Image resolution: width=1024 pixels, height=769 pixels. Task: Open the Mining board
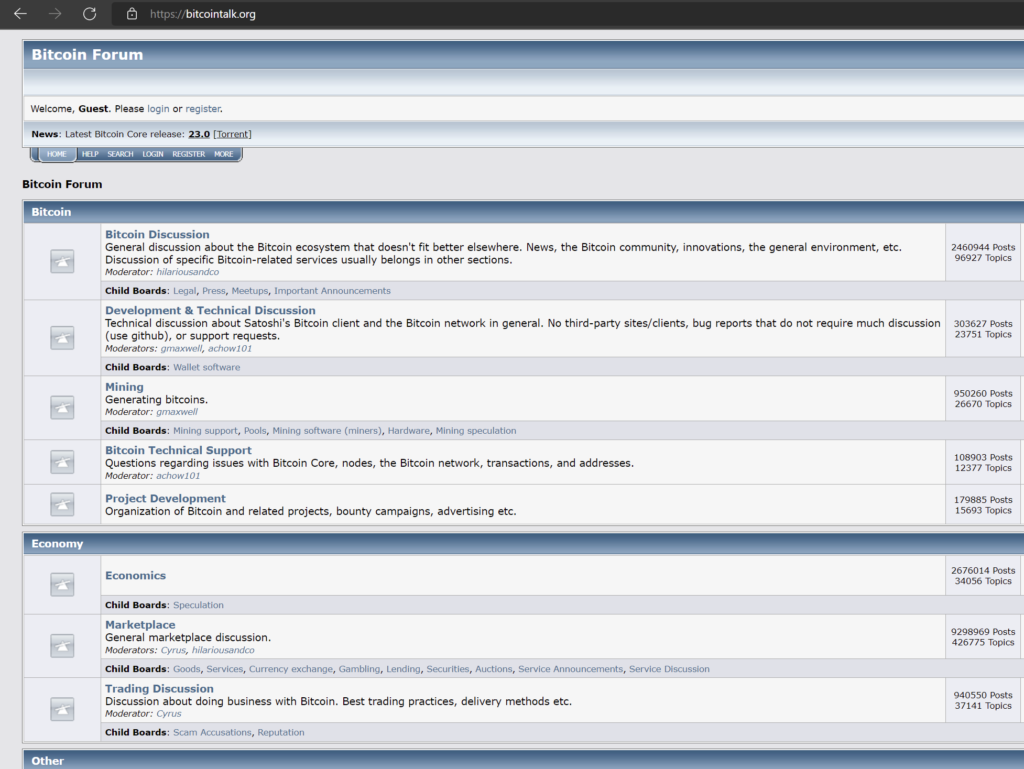point(124,387)
